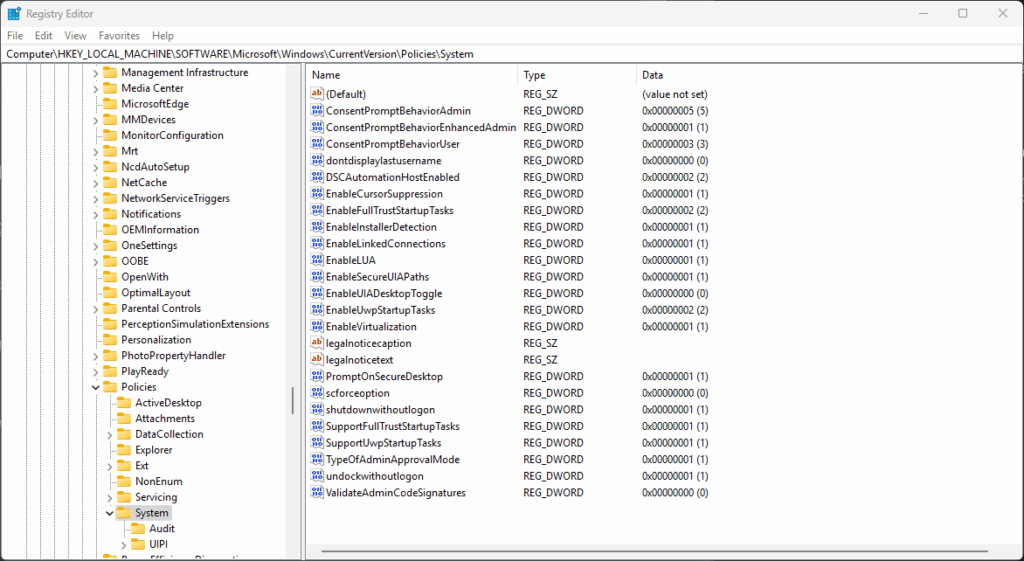Select the ConsentPromptBehaviorEnhancedAdmin value name
1024x561 pixels.
click(421, 127)
